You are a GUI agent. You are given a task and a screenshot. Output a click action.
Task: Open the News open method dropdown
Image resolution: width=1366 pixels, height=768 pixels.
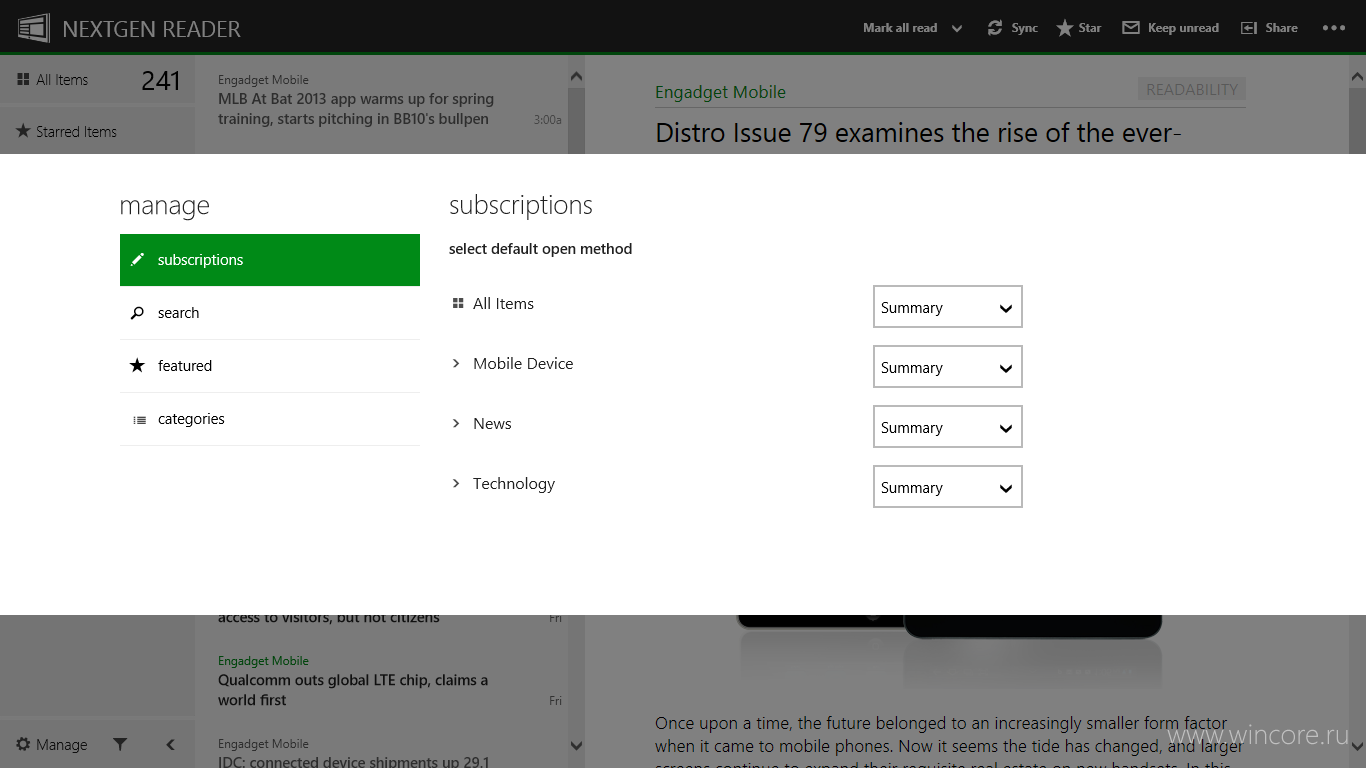pos(948,427)
